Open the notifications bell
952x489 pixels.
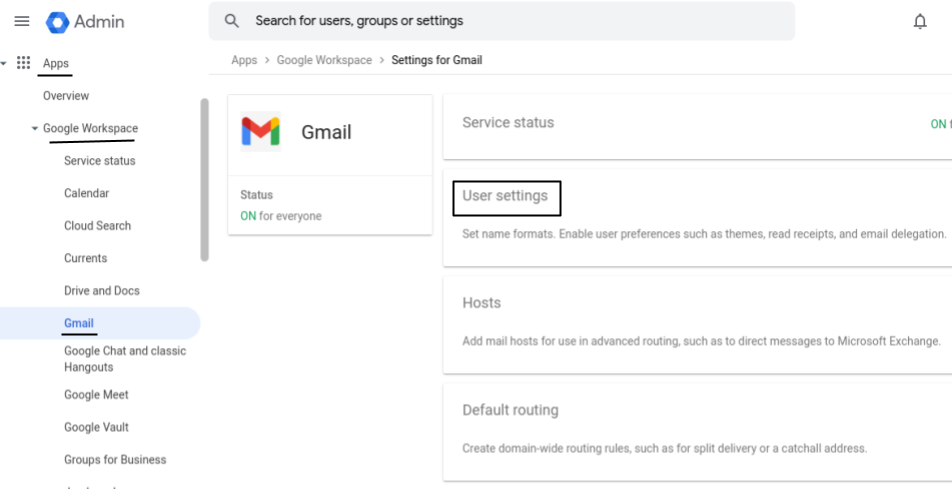(x=920, y=21)
